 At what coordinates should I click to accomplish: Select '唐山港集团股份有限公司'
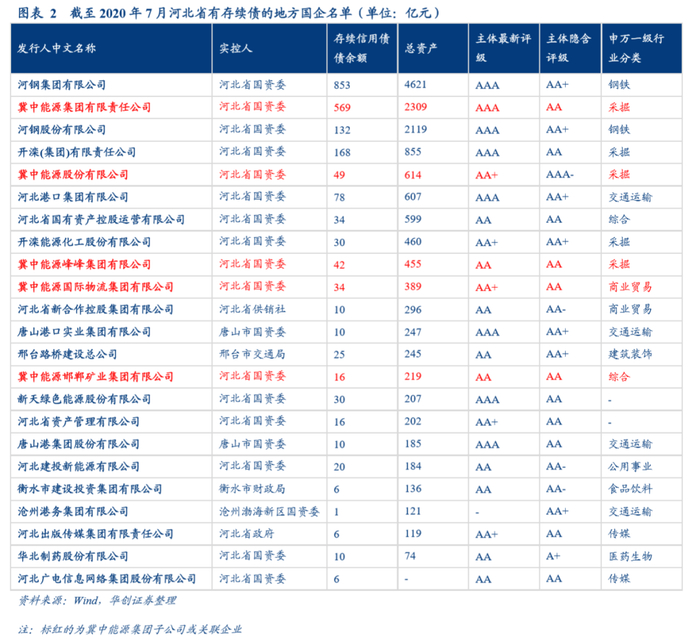pyautogui.click(x=79, y=444)
